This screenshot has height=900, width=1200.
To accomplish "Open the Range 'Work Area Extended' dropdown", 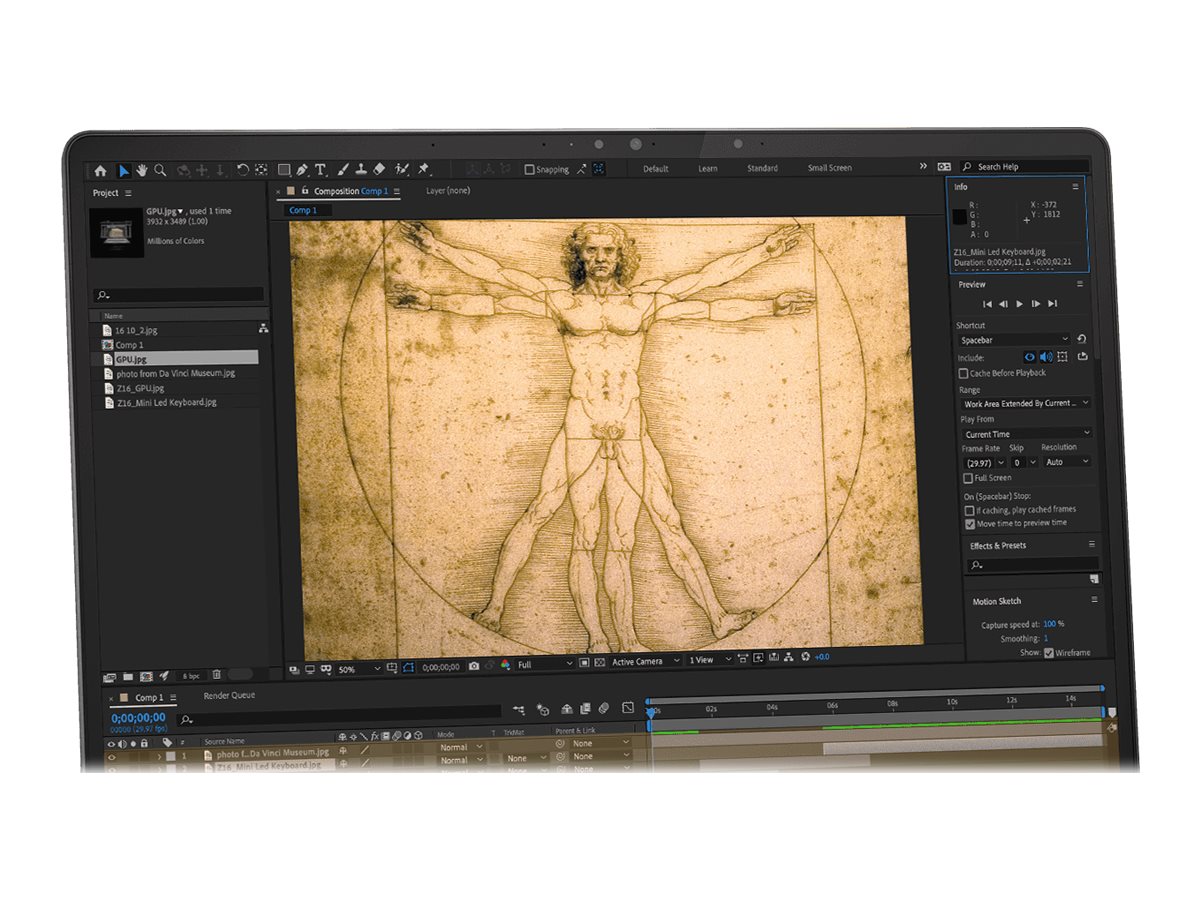I will pos(1026,404).
